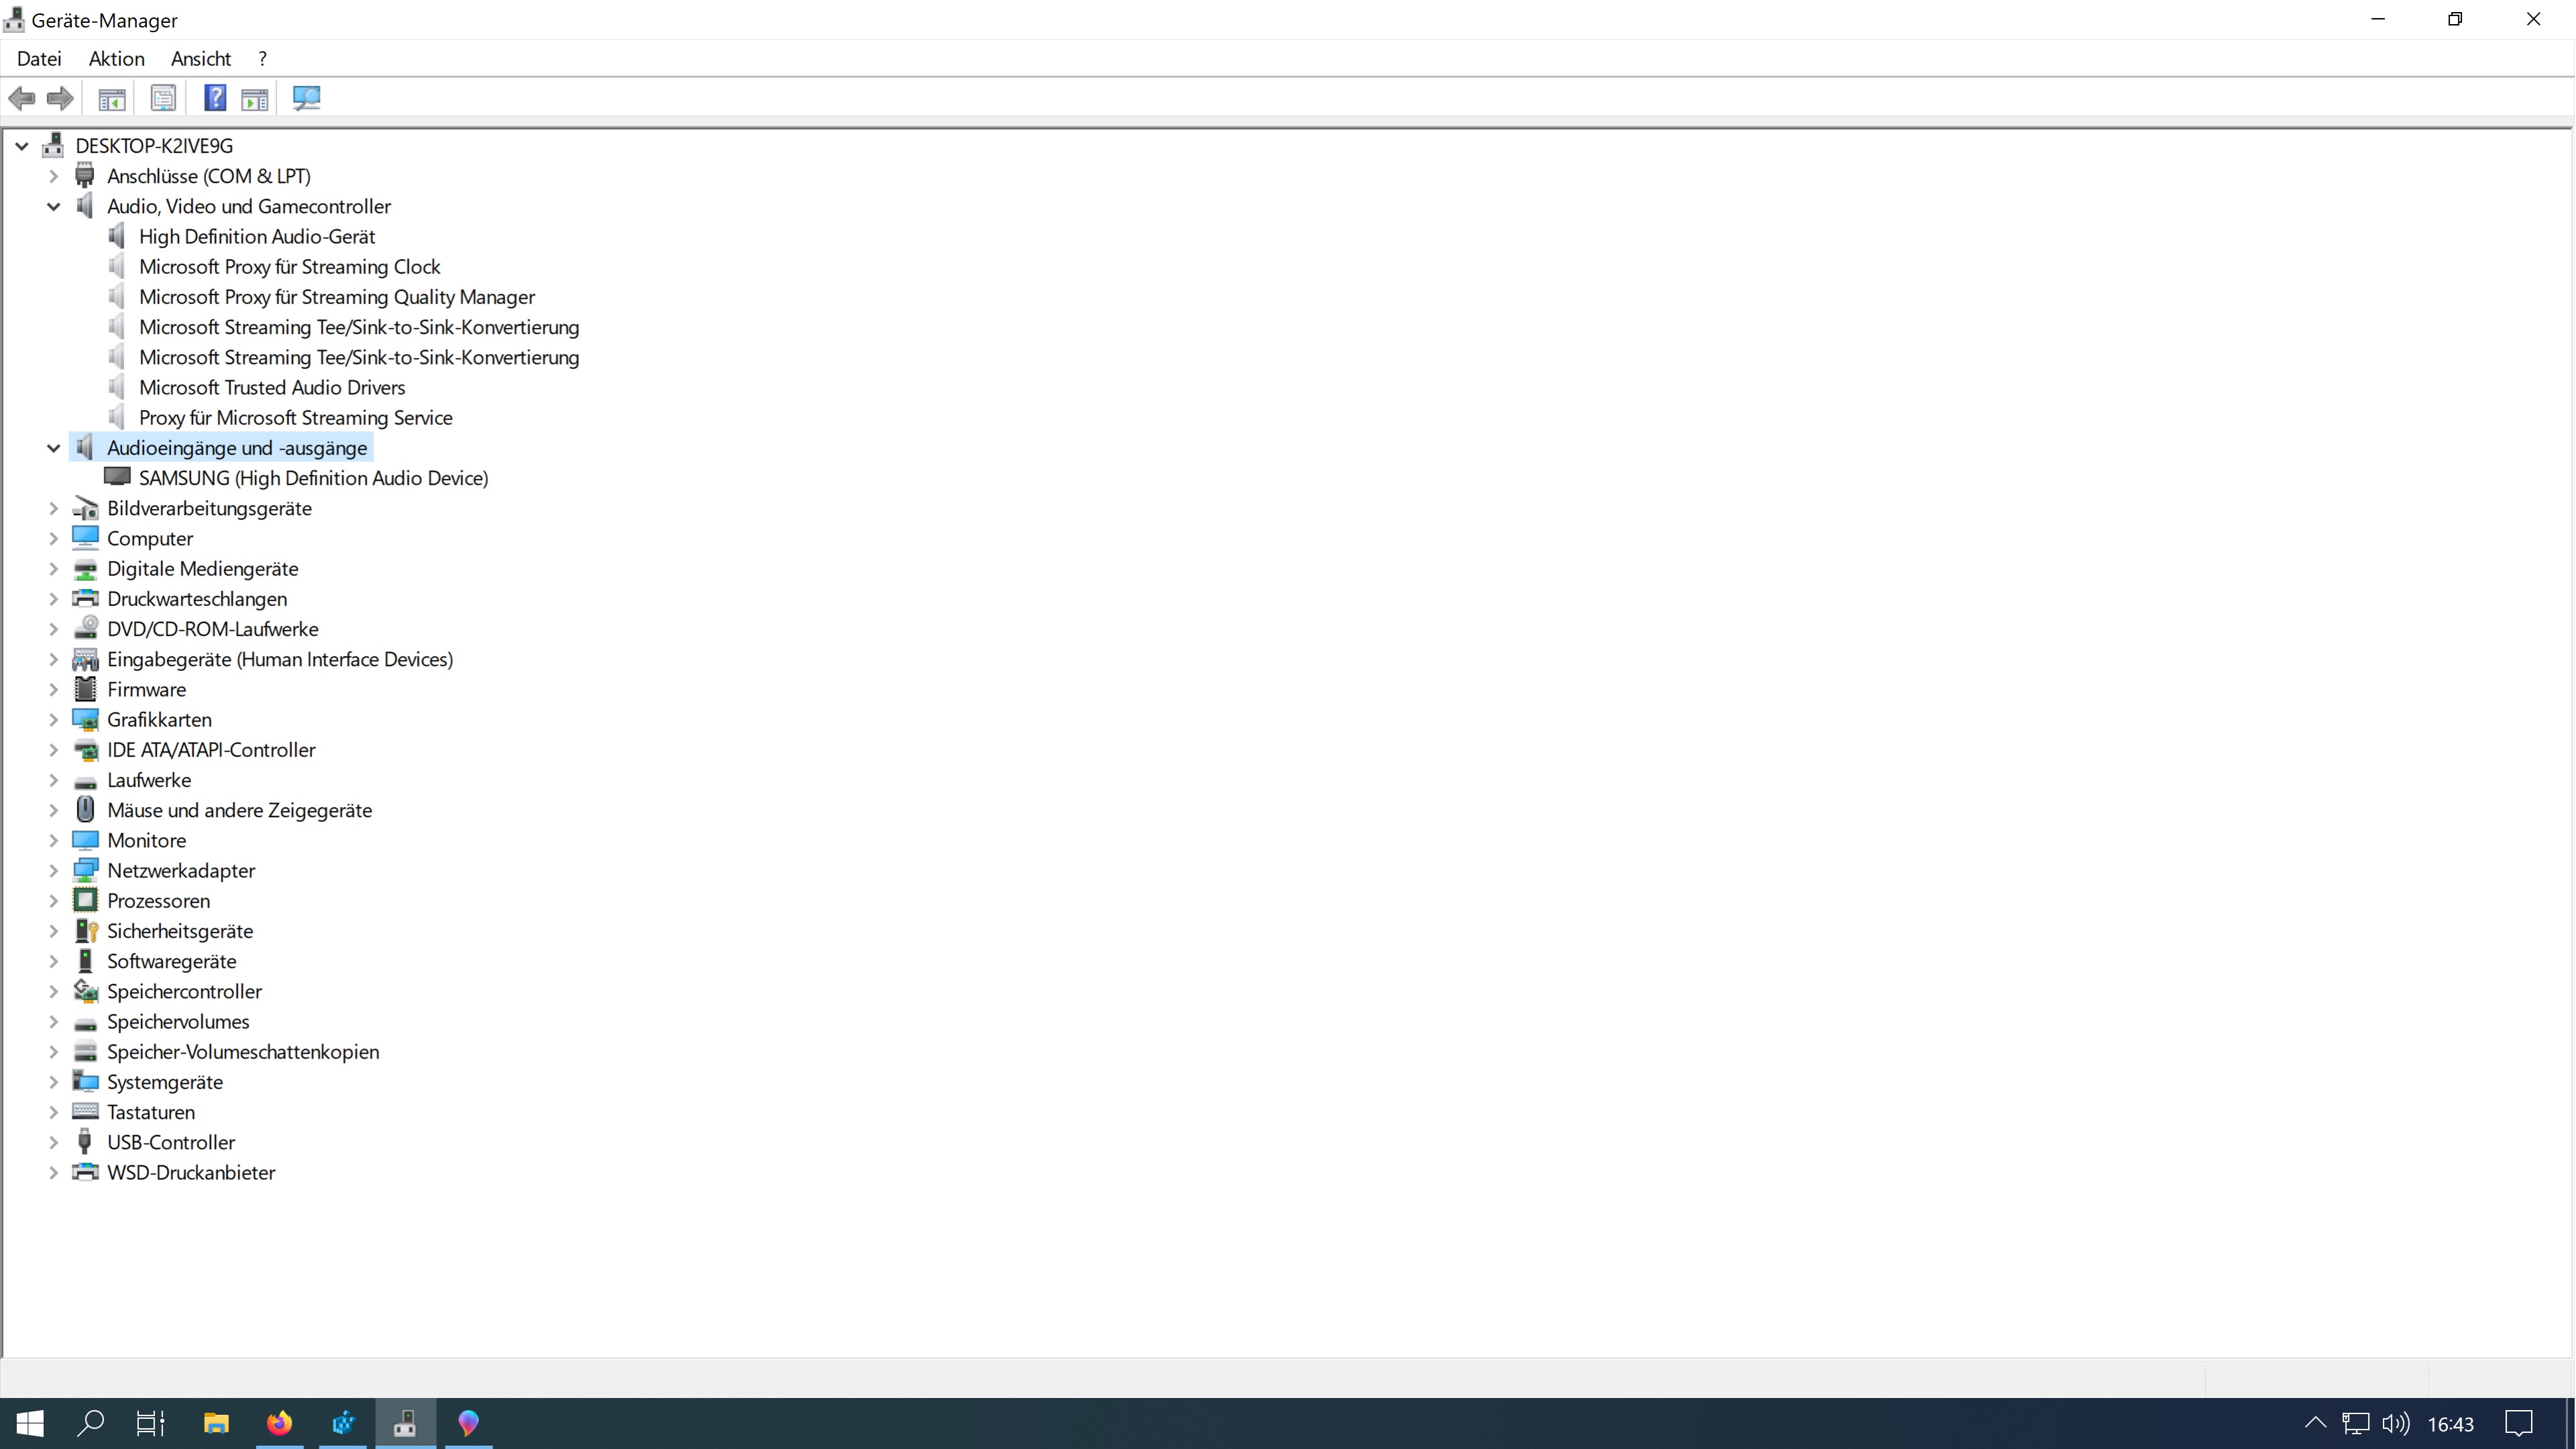Click the forward arrow toolbar icon
Screen dimensions: 2576x1449
(x=60, y=98)
